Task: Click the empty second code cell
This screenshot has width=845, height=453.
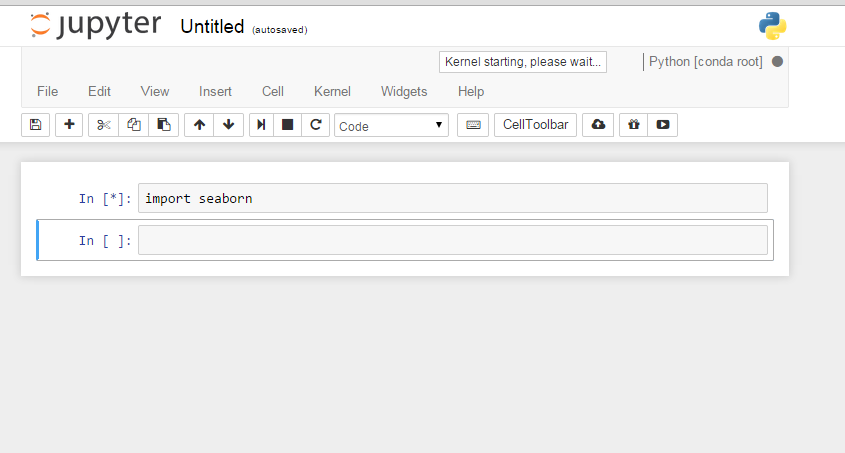Action: point(452,240)
